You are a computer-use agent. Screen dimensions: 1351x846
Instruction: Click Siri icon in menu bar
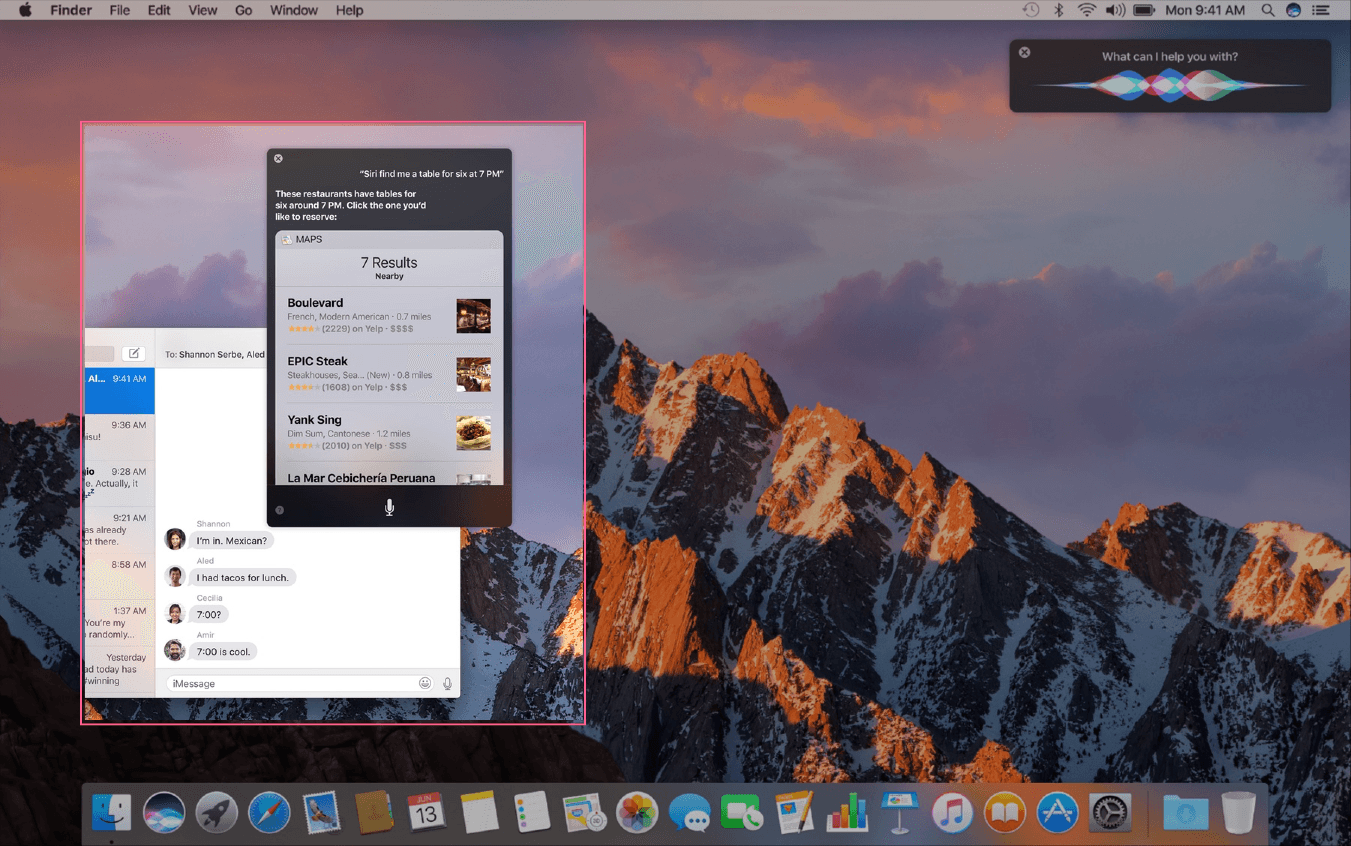[1293, 10]
